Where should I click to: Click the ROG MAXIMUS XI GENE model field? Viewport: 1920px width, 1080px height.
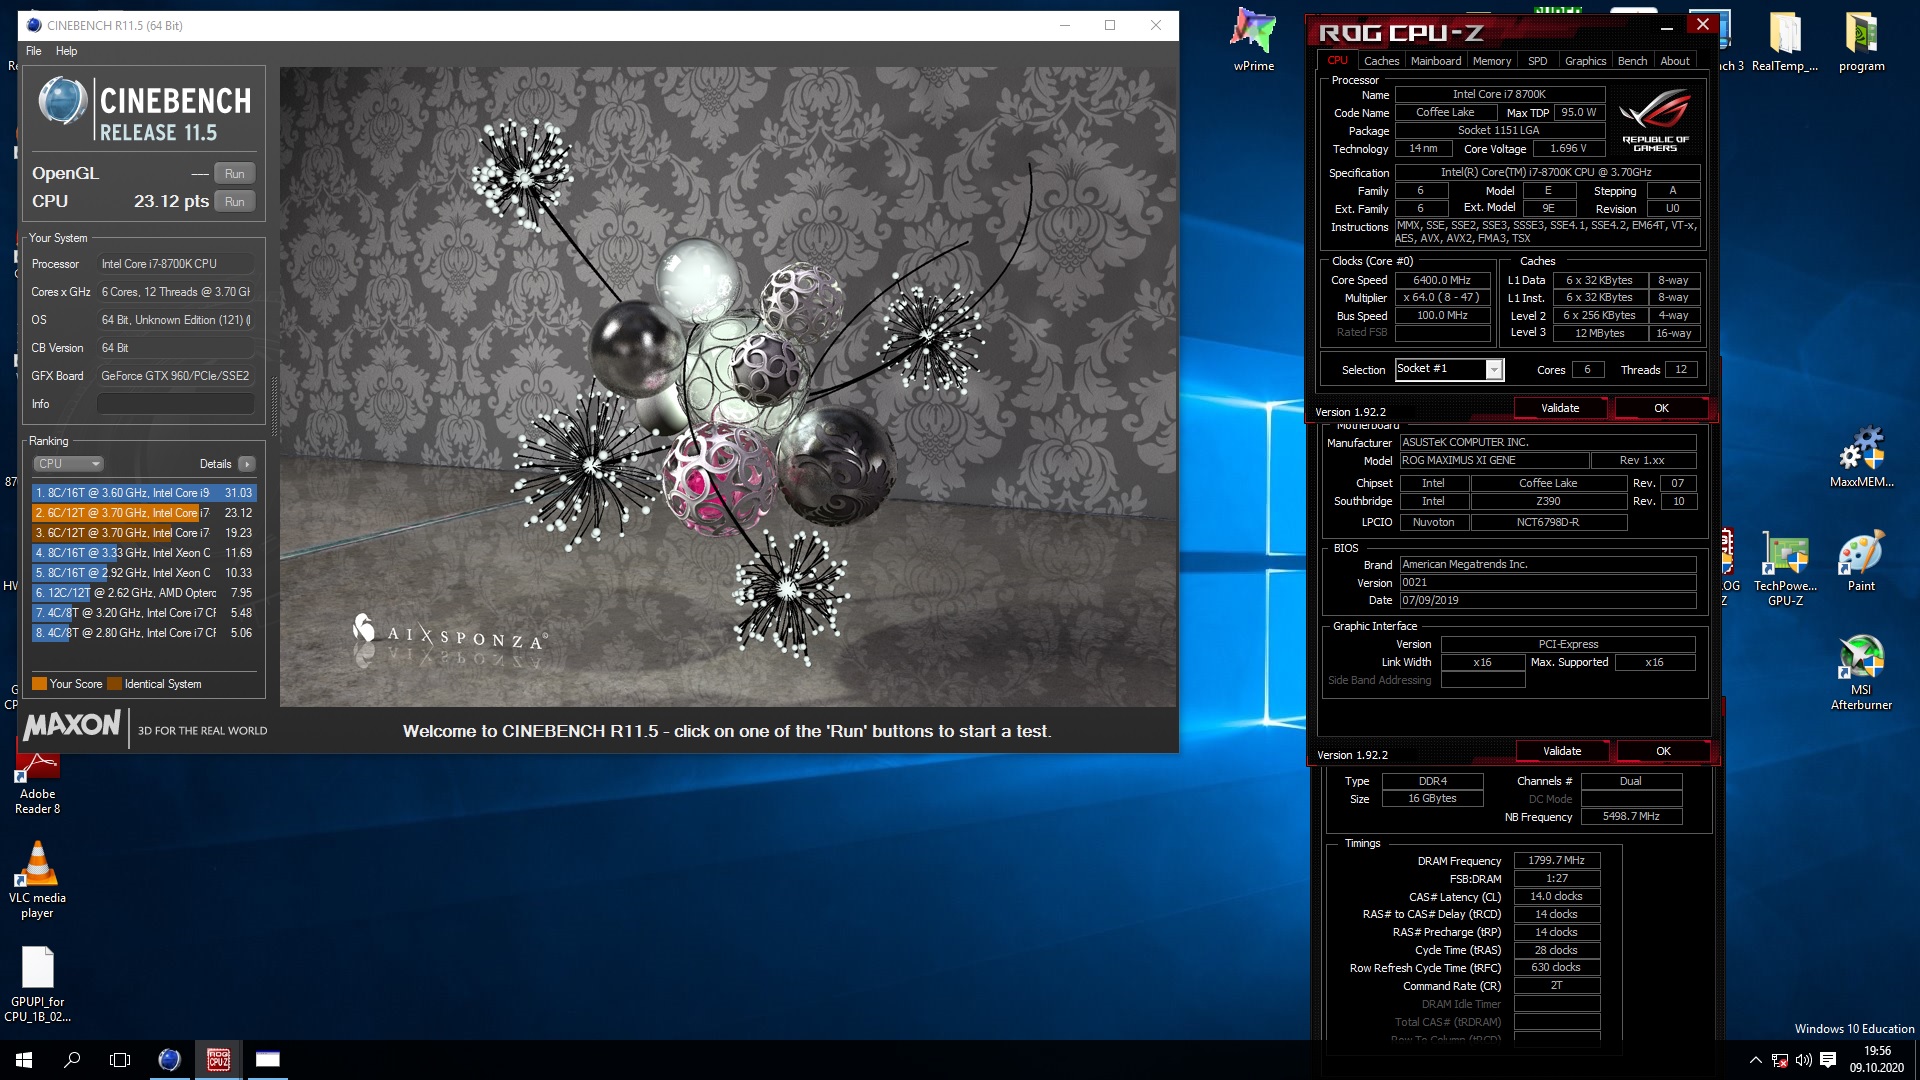1494,461
